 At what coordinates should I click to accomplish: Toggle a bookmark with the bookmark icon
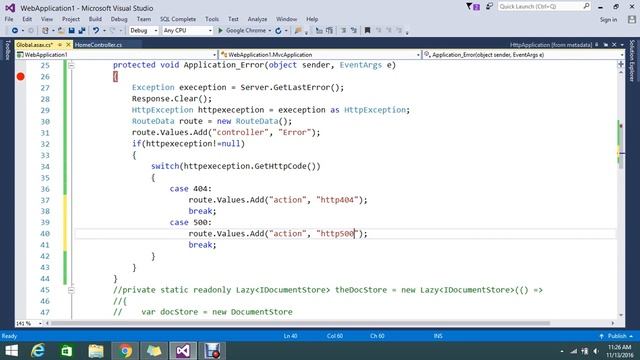pos(367,31)
